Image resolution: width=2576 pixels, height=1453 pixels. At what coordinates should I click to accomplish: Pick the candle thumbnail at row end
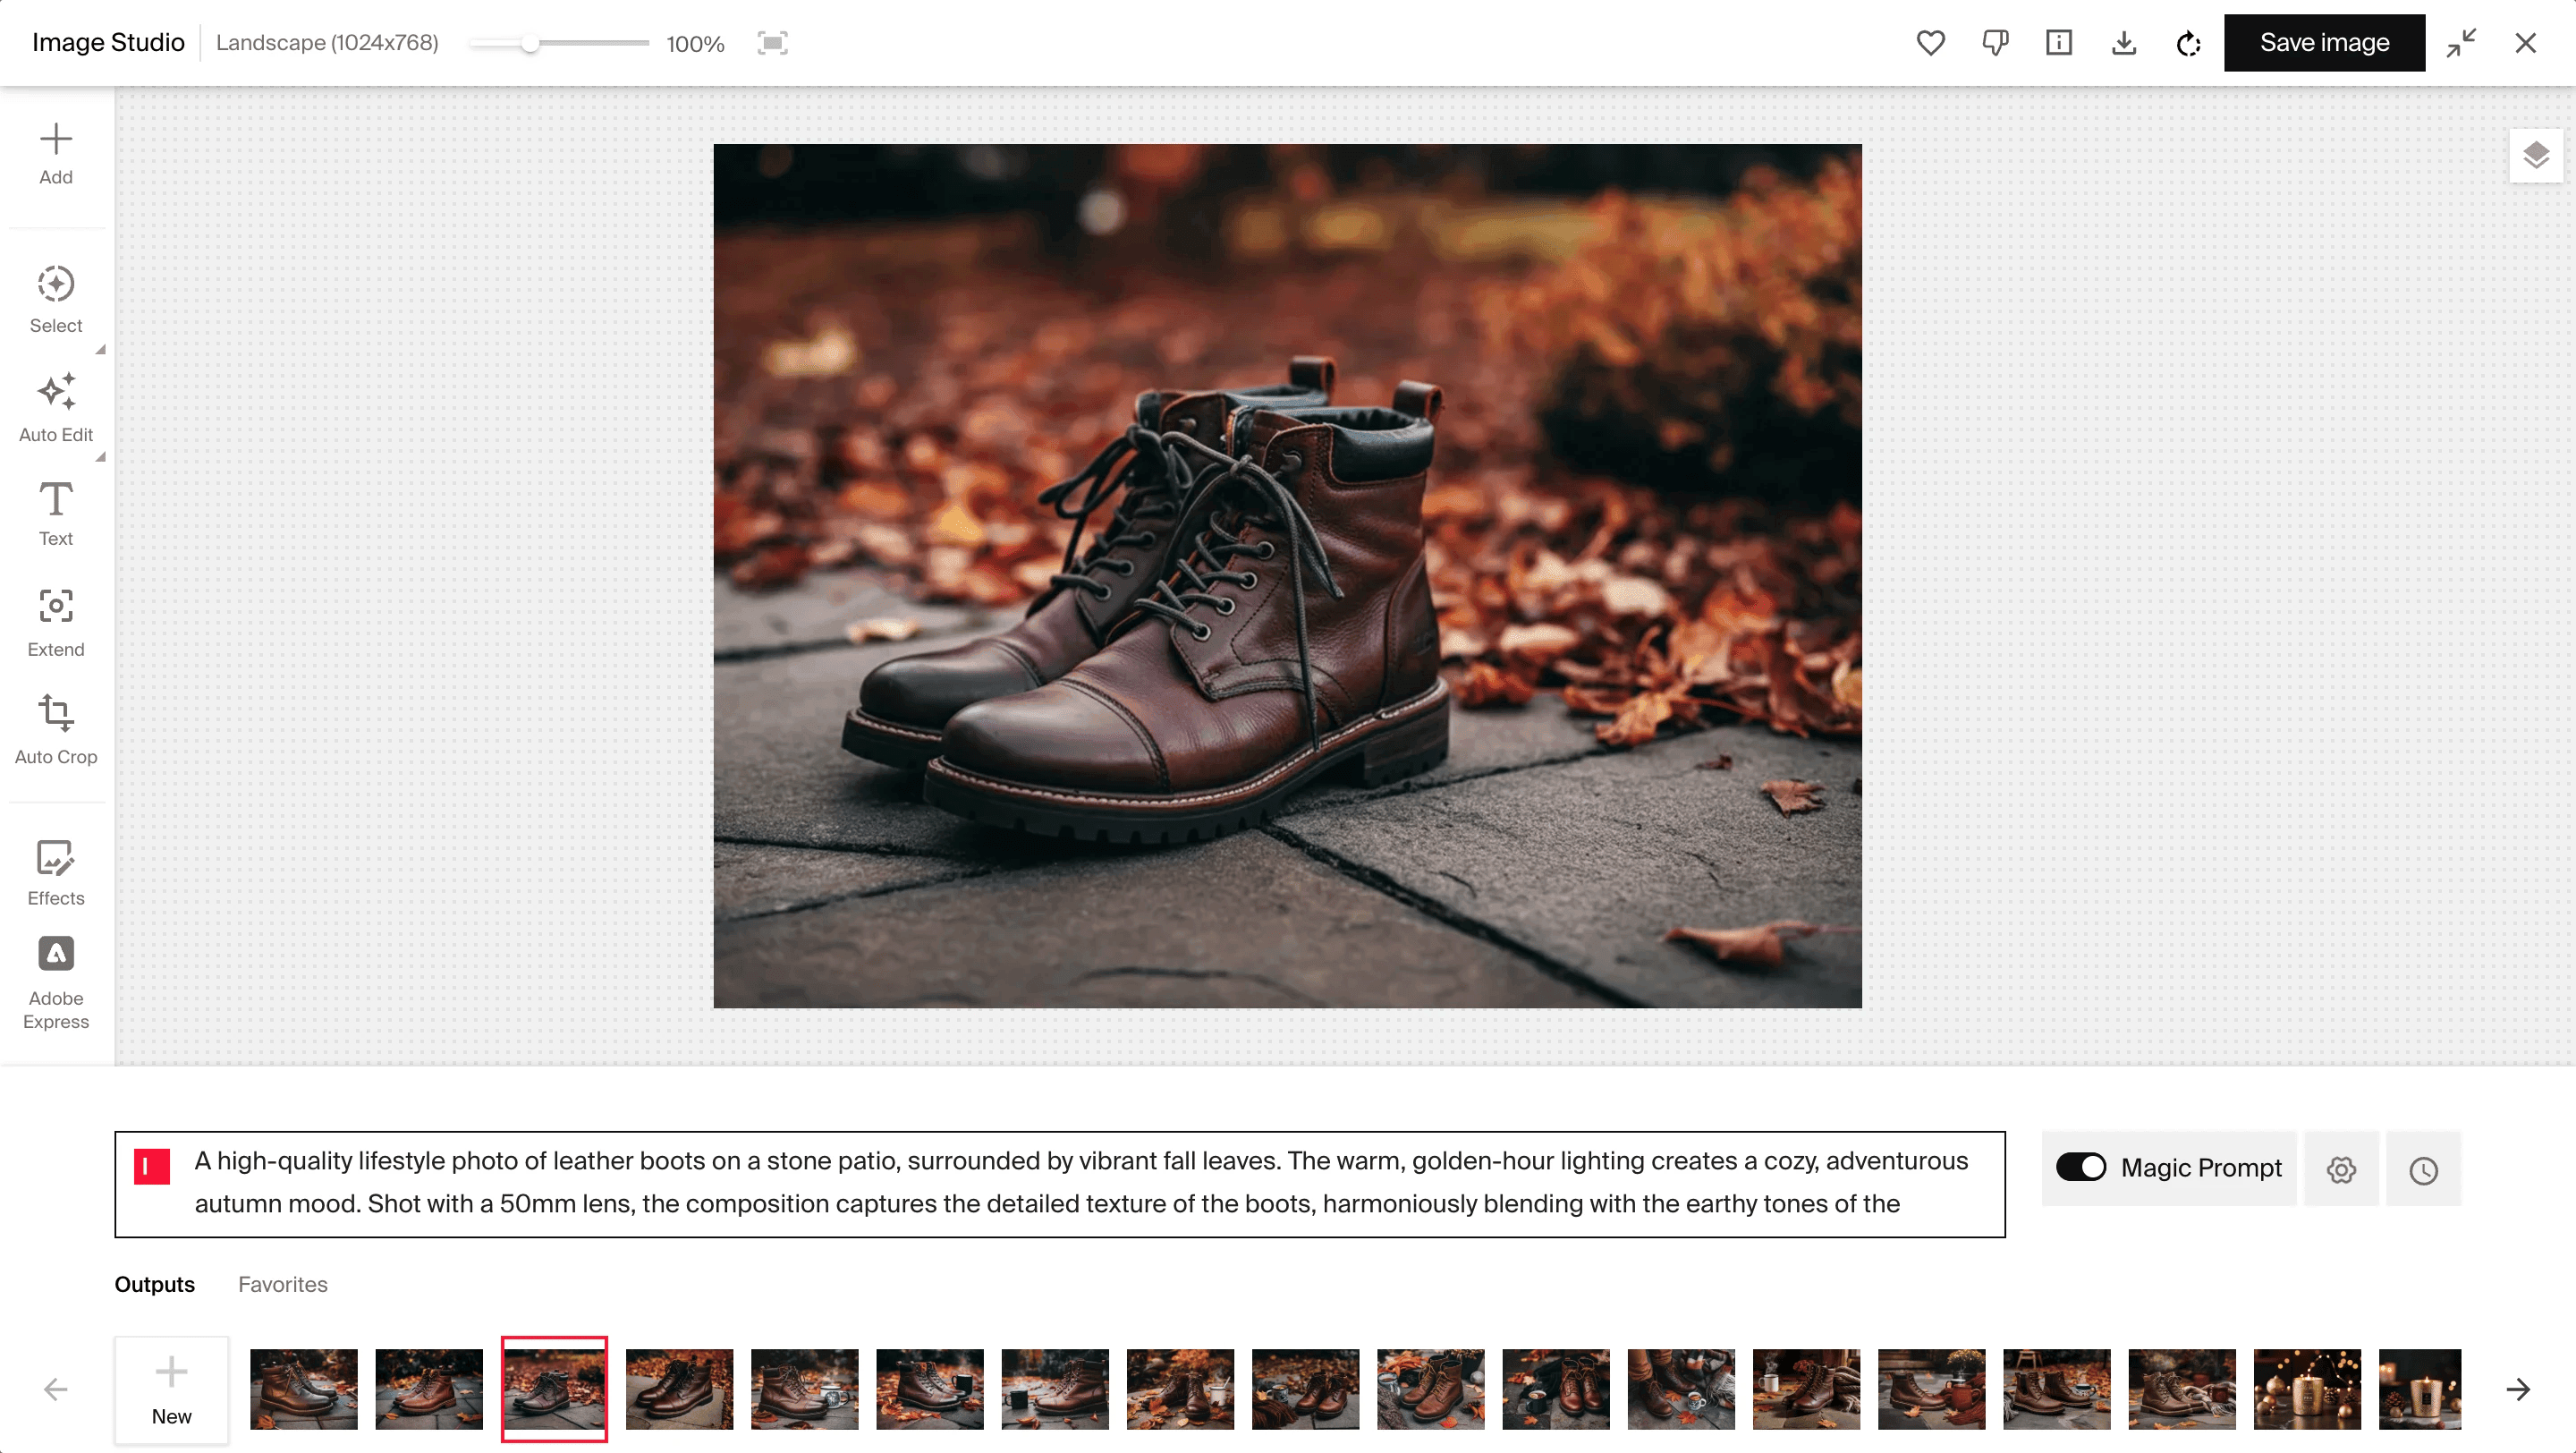[2420, 1389]
